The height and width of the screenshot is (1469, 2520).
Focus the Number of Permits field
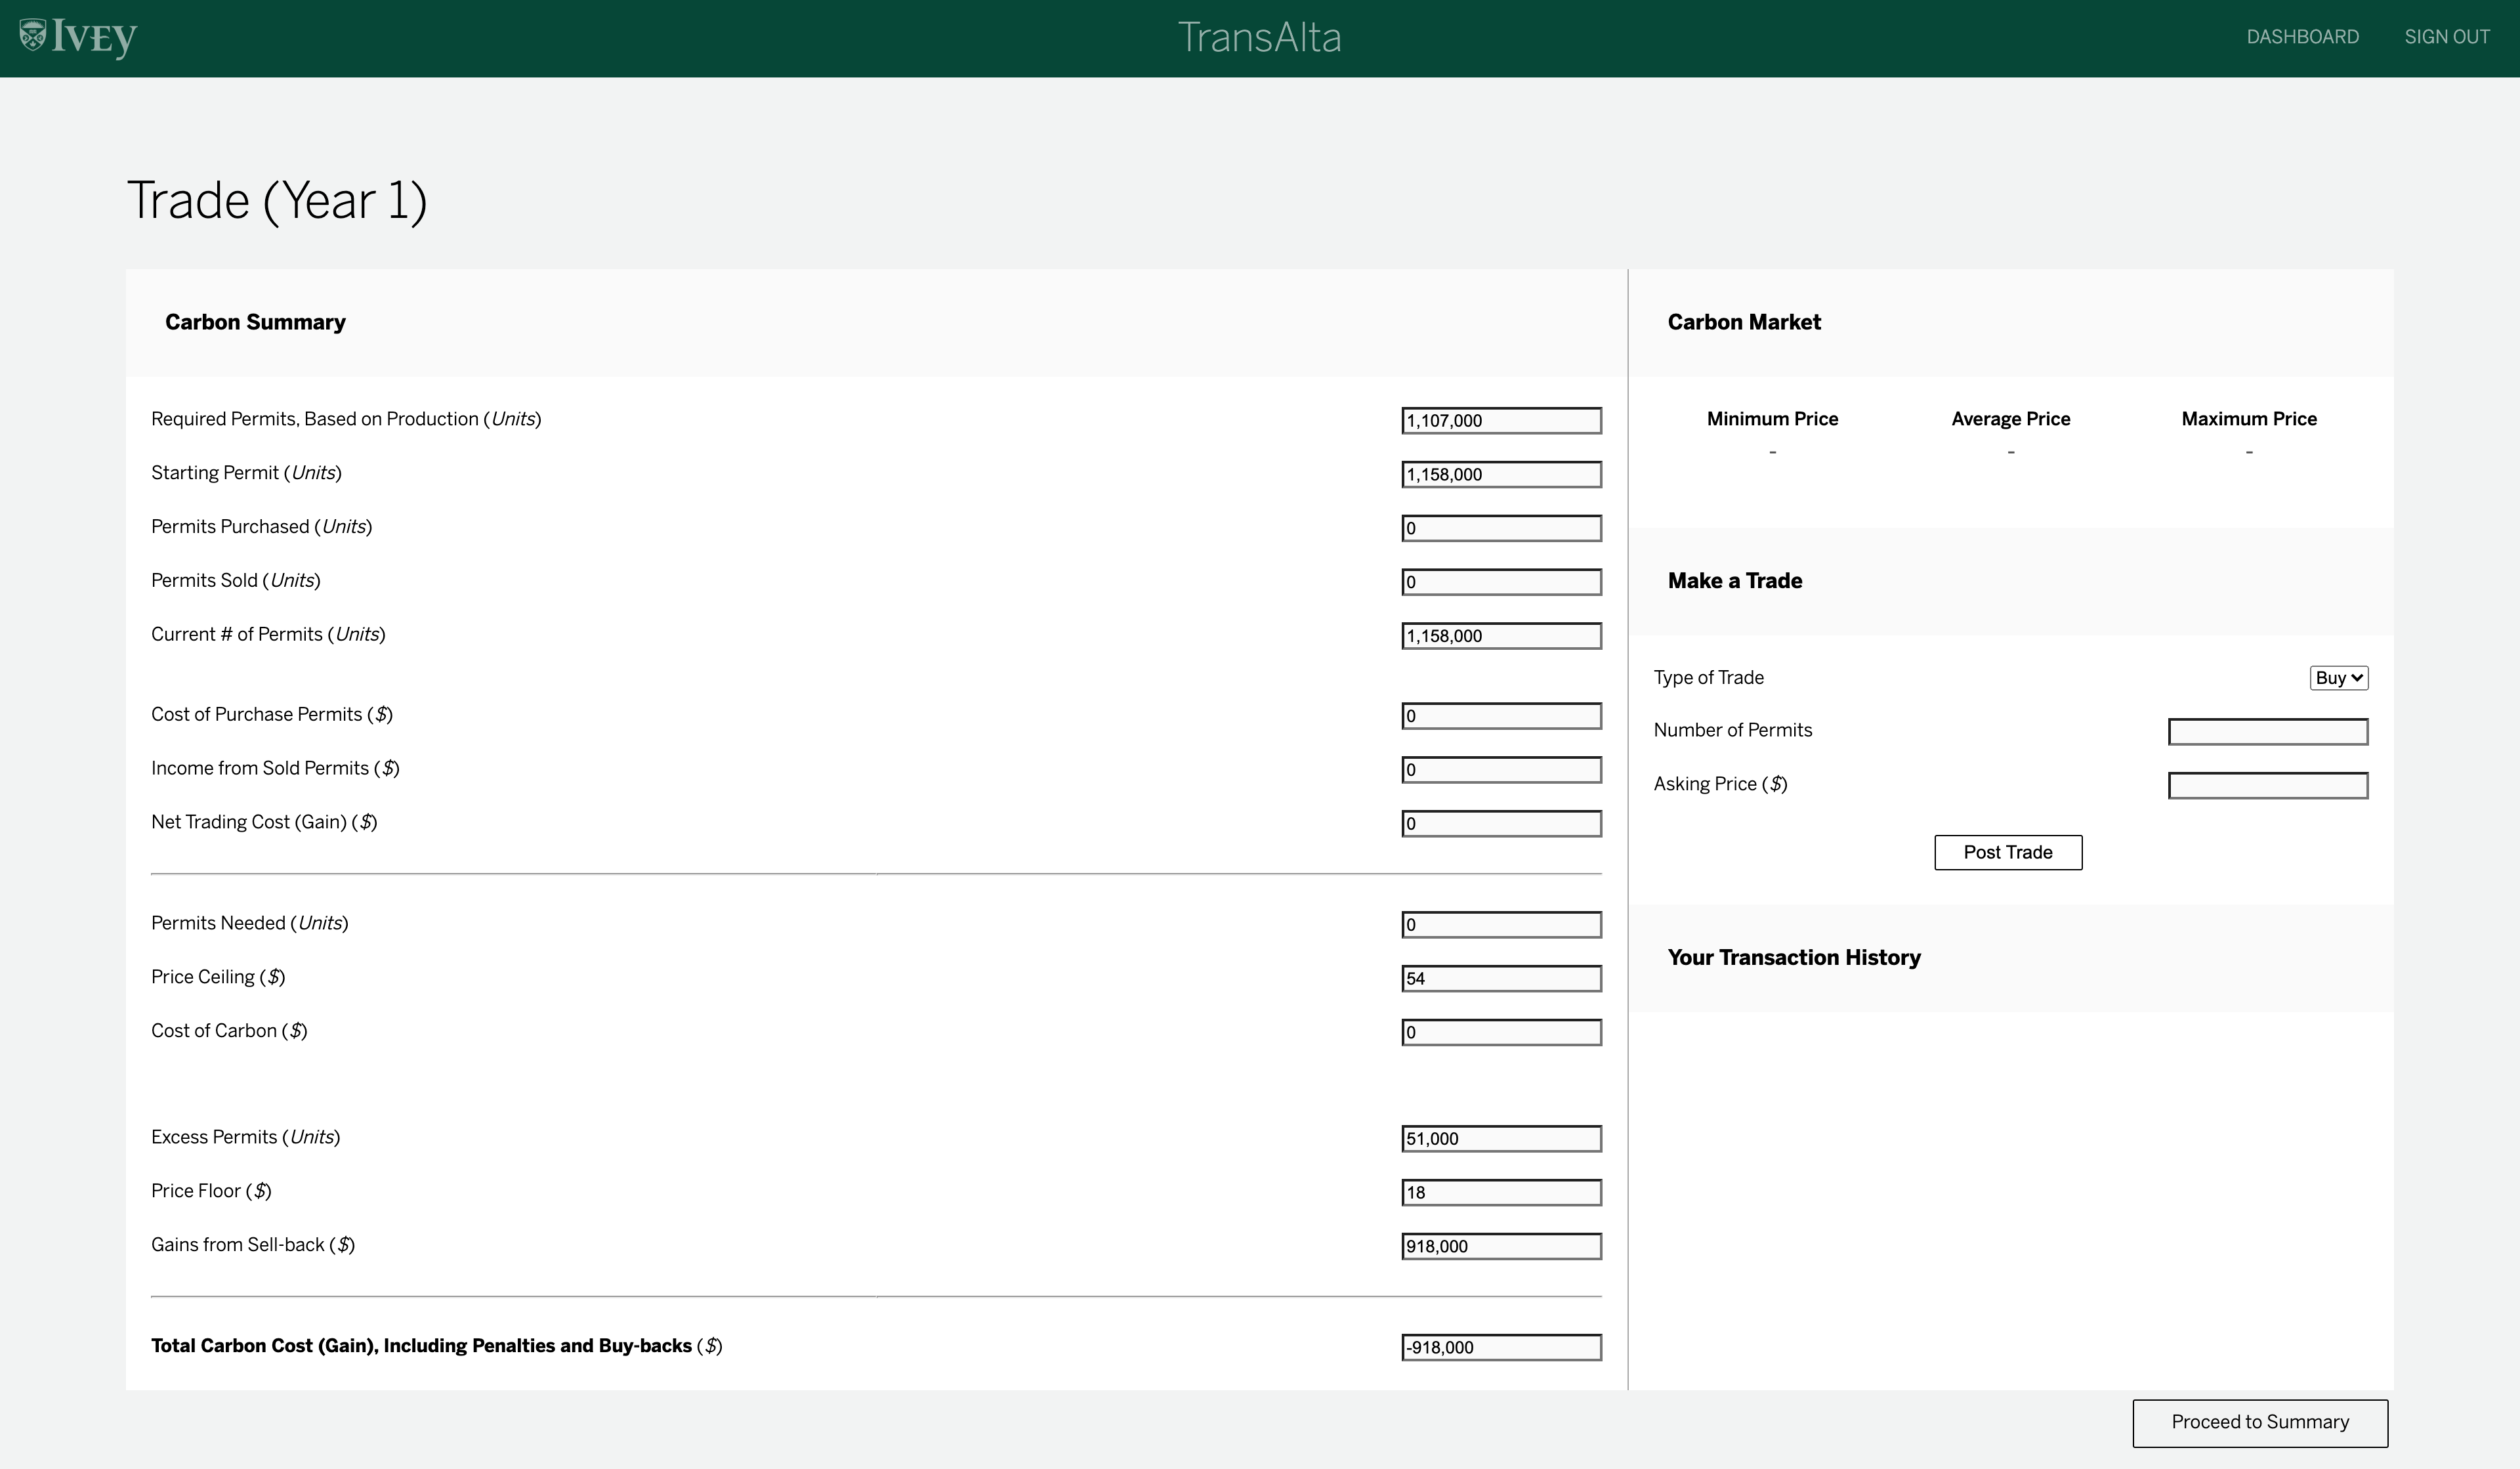click(x=2267, y=732)
